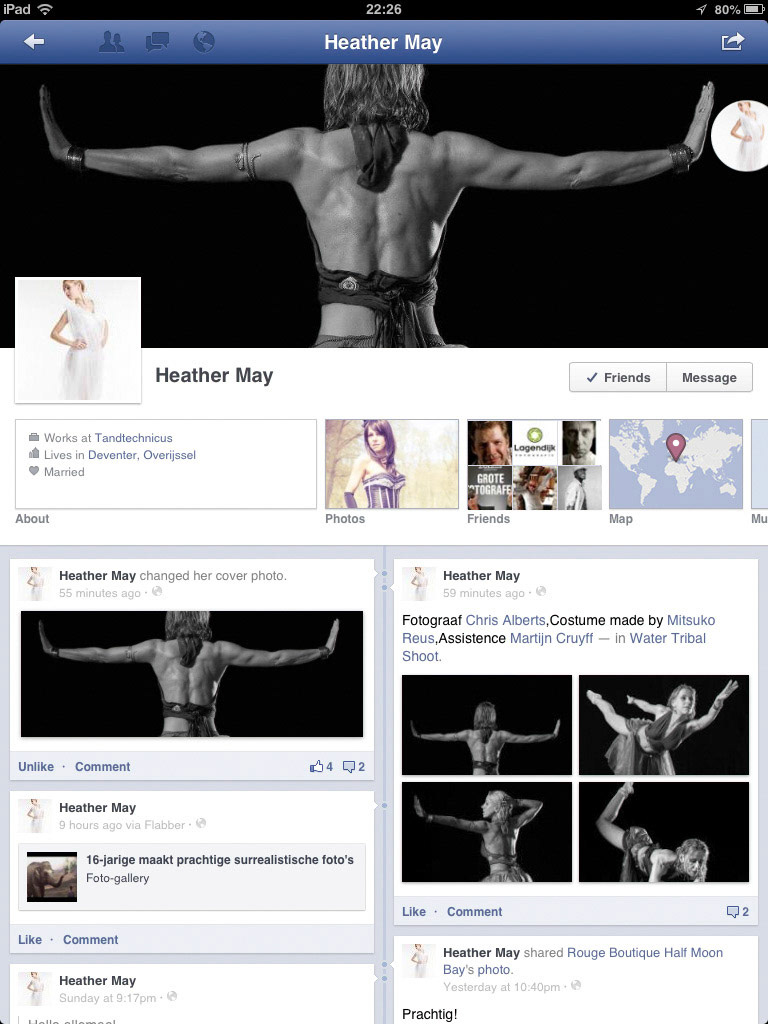View 2 comments on Water Tribal Shoot post
This screenshot has height=1024, width=768.
click(x=738, y=912)
